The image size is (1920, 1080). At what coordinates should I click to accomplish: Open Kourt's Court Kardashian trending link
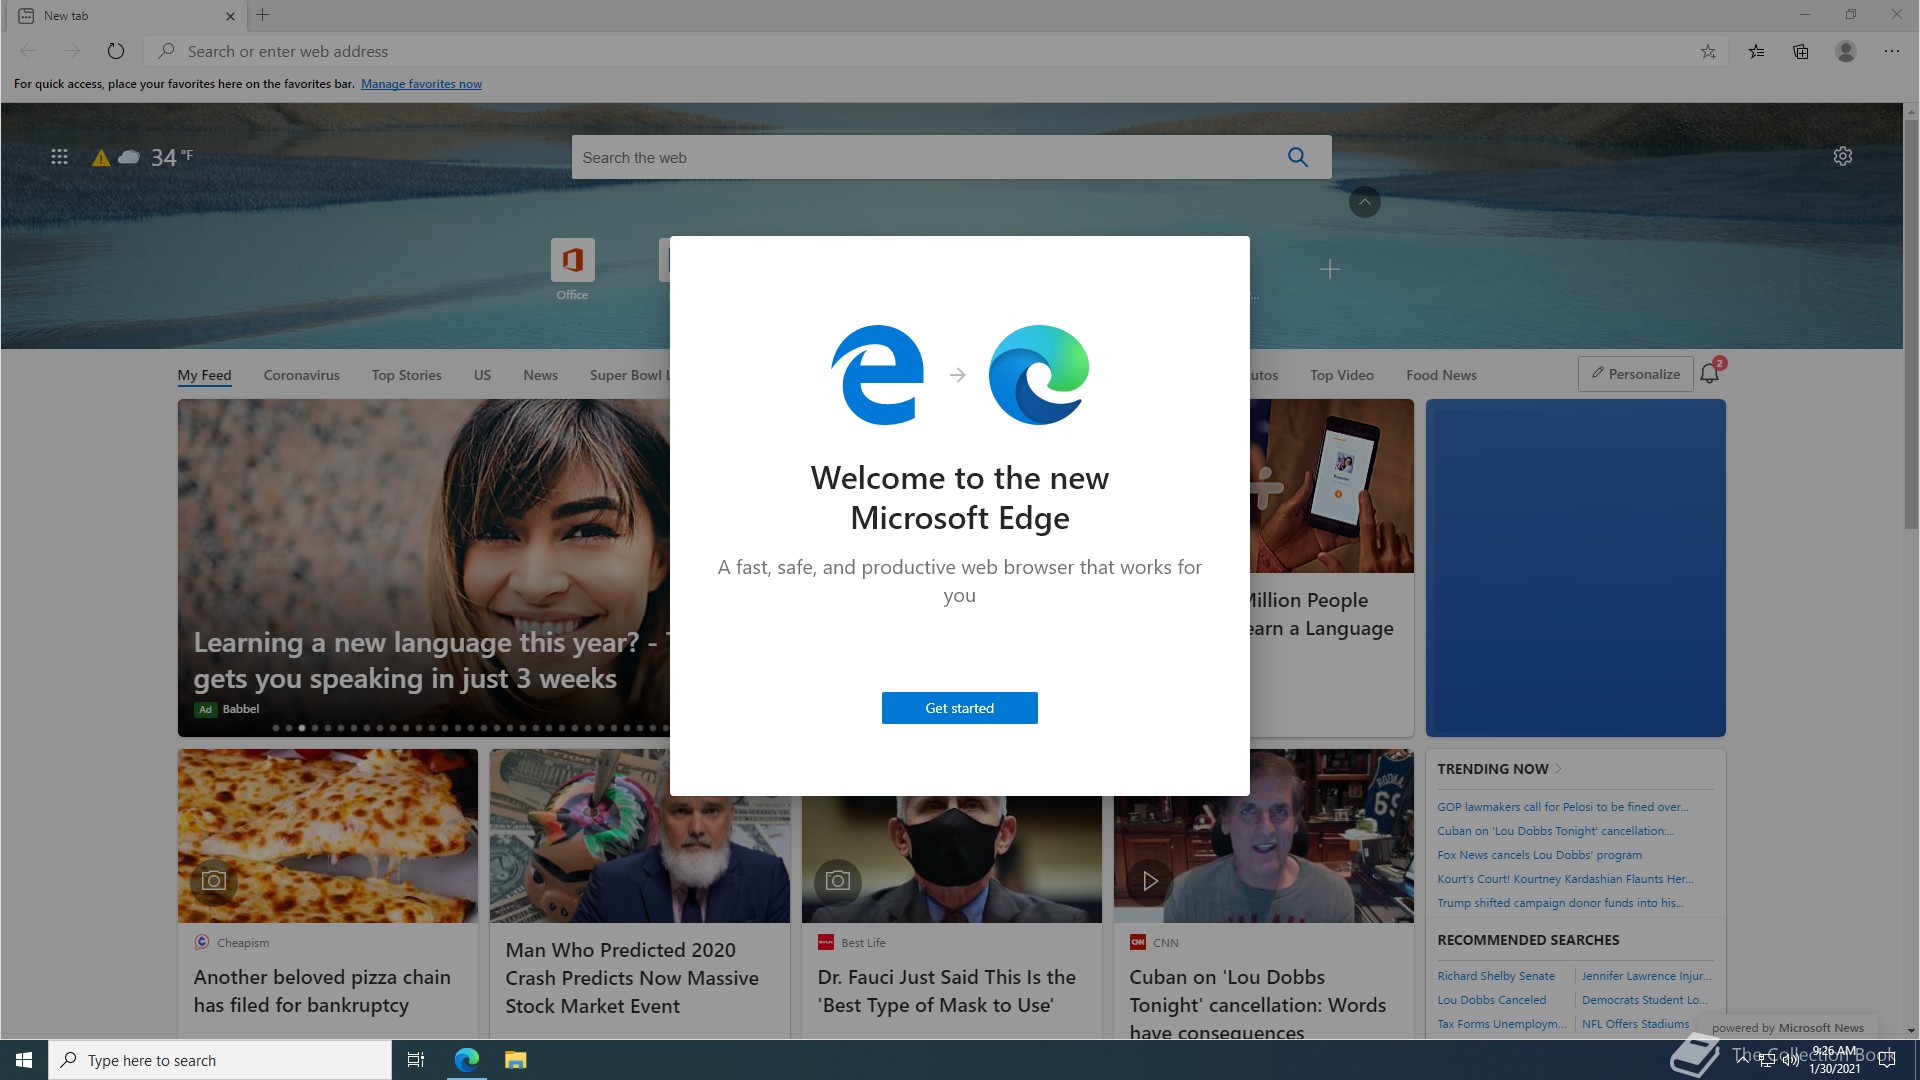1565,879
